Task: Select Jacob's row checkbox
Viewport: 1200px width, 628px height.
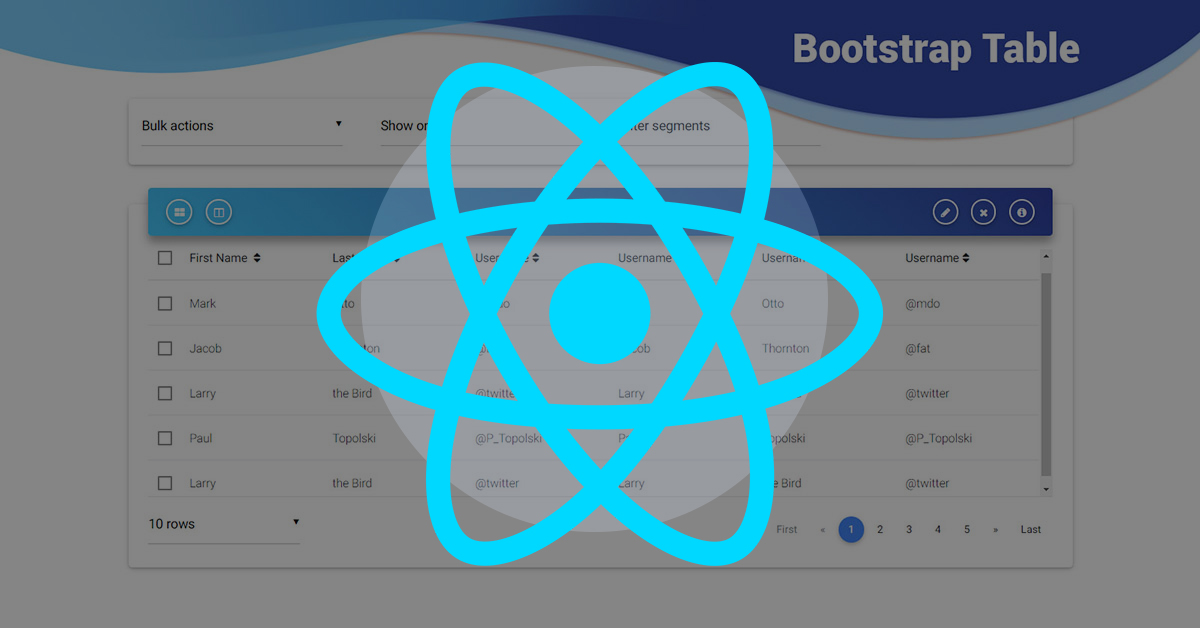Action: pyautogui.click(x=164, y=348)
